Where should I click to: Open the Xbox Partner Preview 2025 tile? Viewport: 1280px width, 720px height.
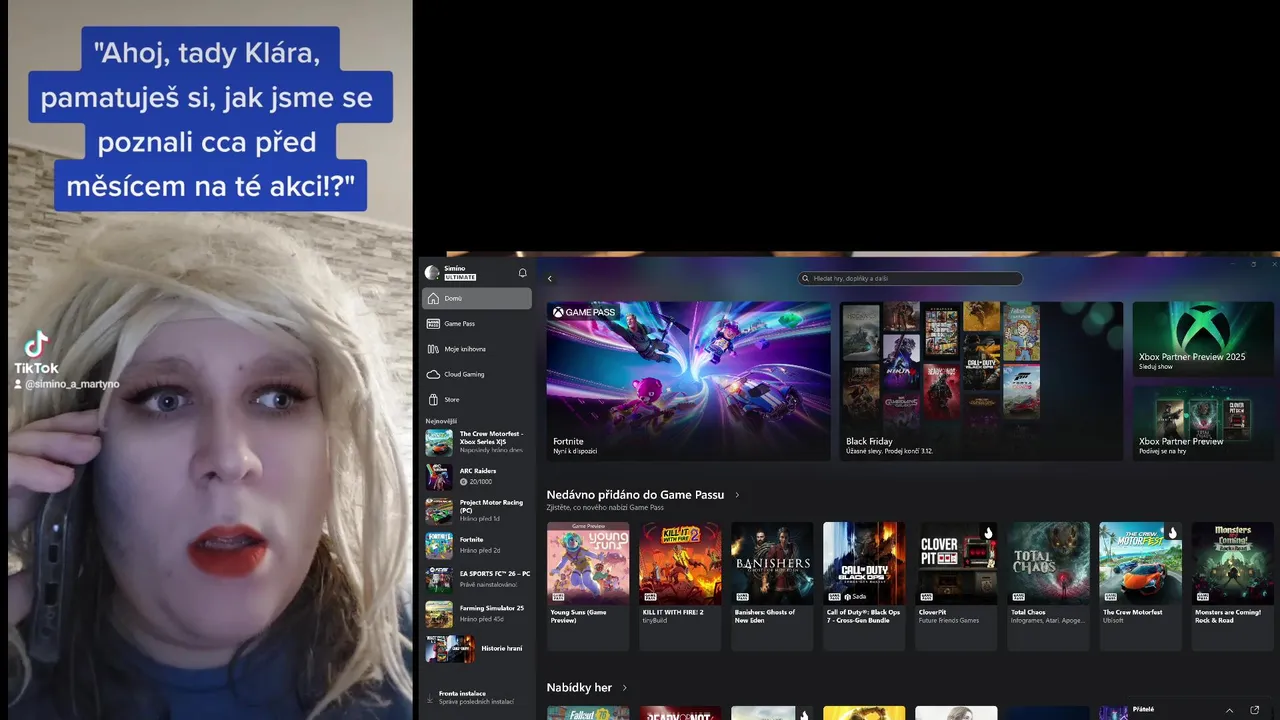pos(1204,340)
